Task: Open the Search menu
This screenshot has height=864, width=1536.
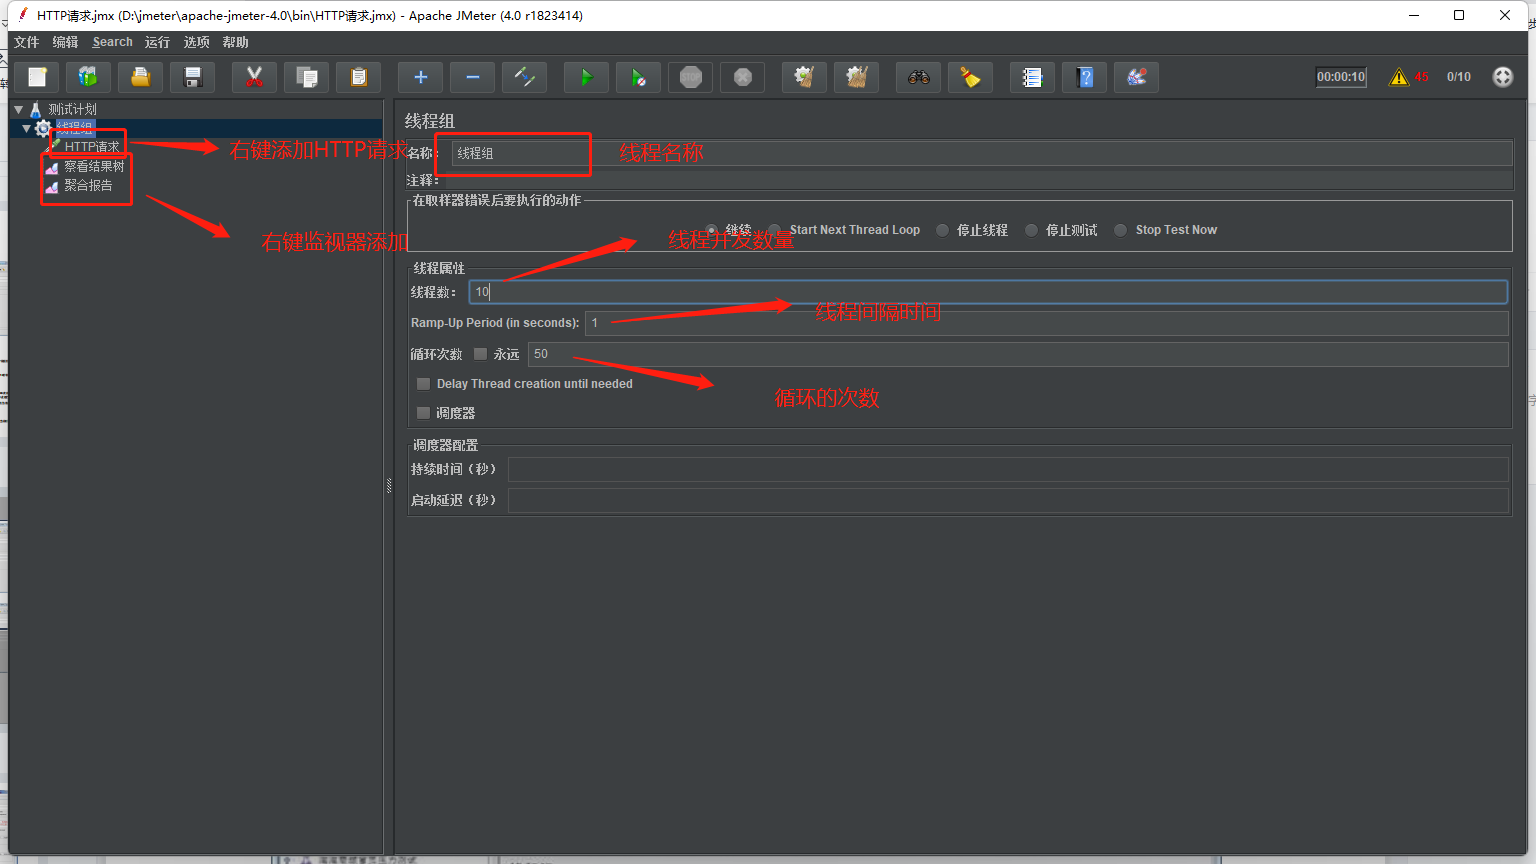Action: point(113,42)
